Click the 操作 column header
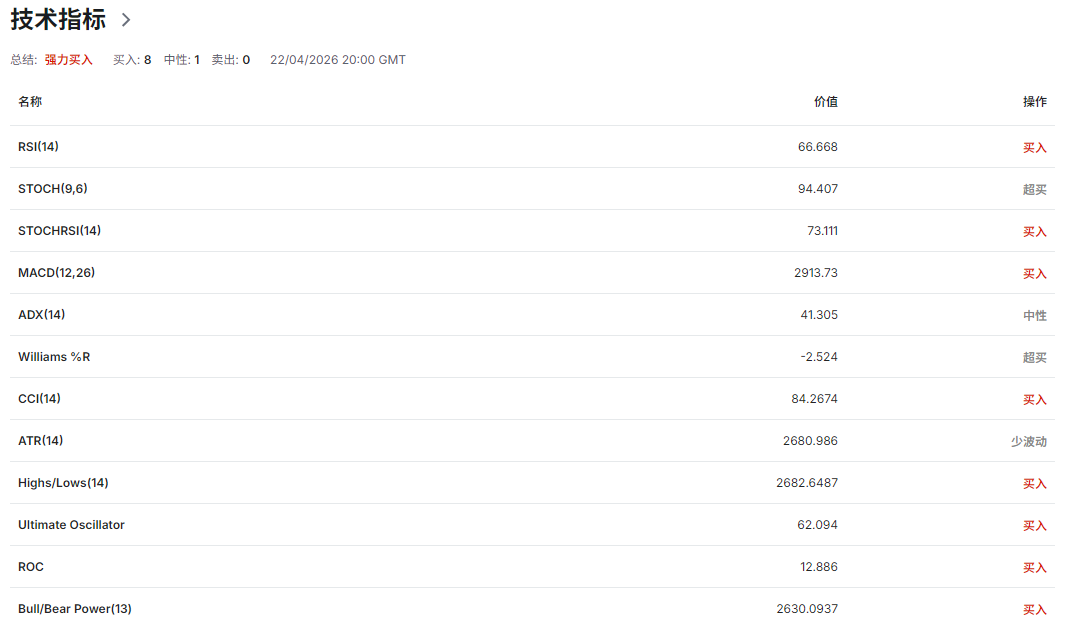Screen dimensions: 1072x626 [x=1034, y=102]
